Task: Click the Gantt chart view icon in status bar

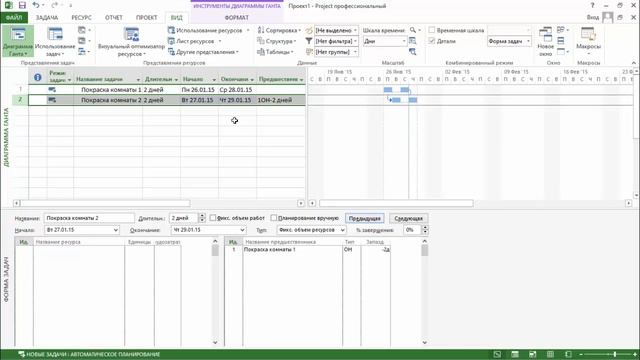Action: (497, 354)
